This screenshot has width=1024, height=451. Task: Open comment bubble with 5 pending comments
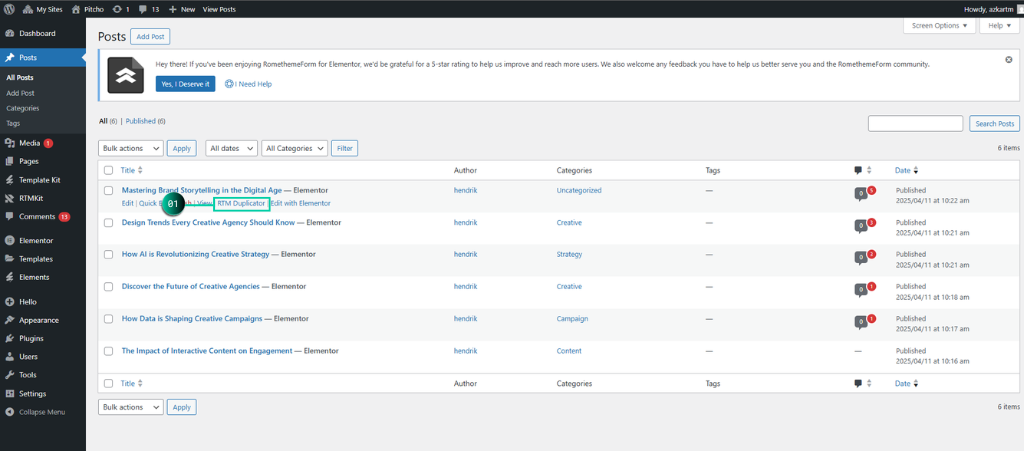(865, 193)
